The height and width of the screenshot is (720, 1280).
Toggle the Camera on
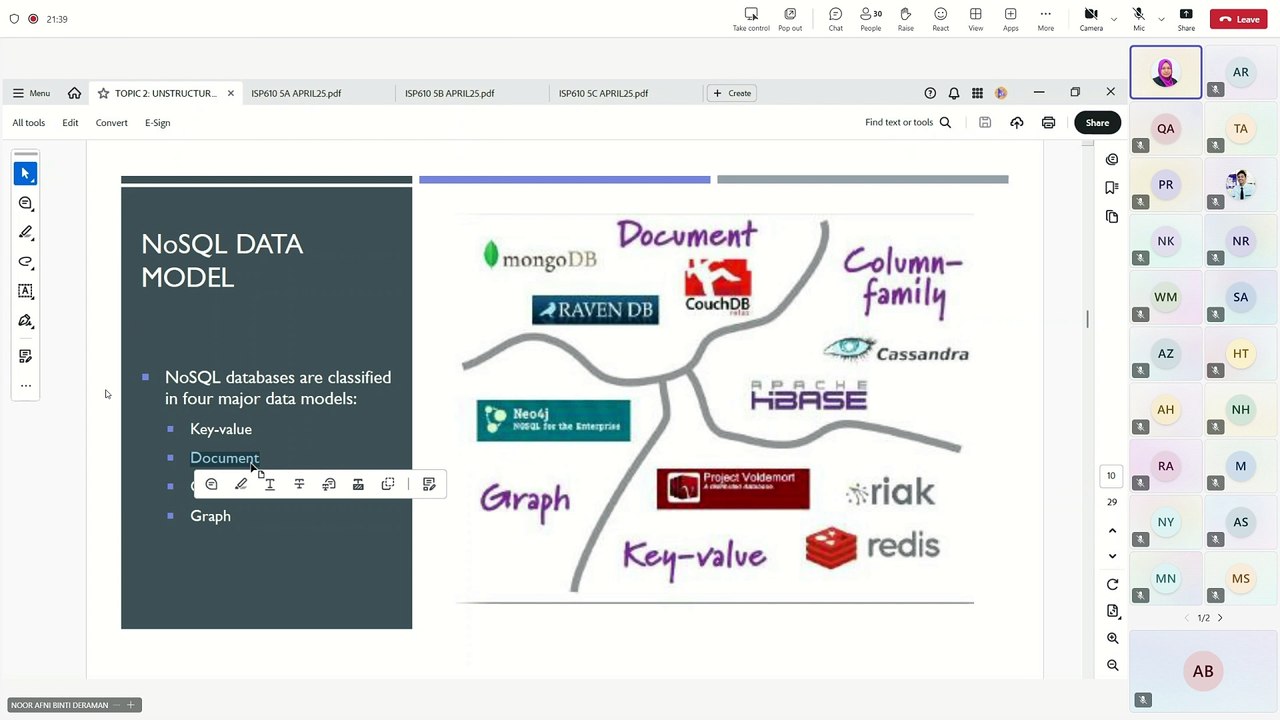pos(1091,18)
